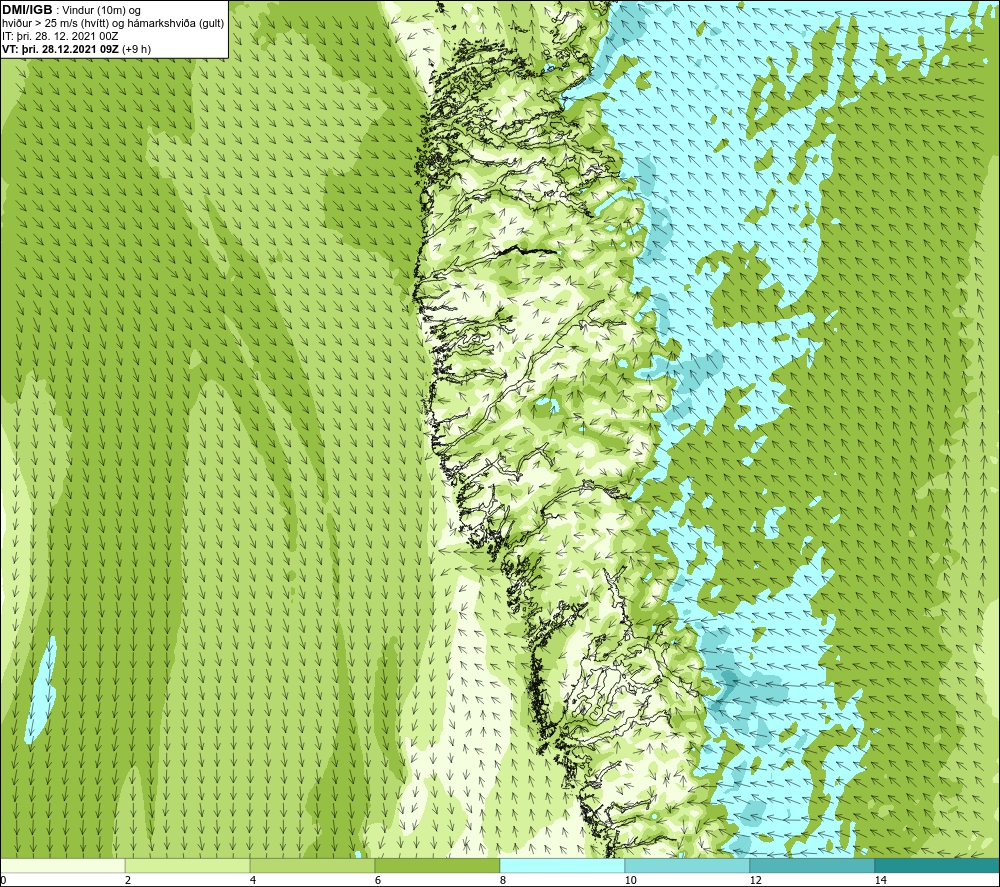Click the legend label "12"

pos(755,880)
